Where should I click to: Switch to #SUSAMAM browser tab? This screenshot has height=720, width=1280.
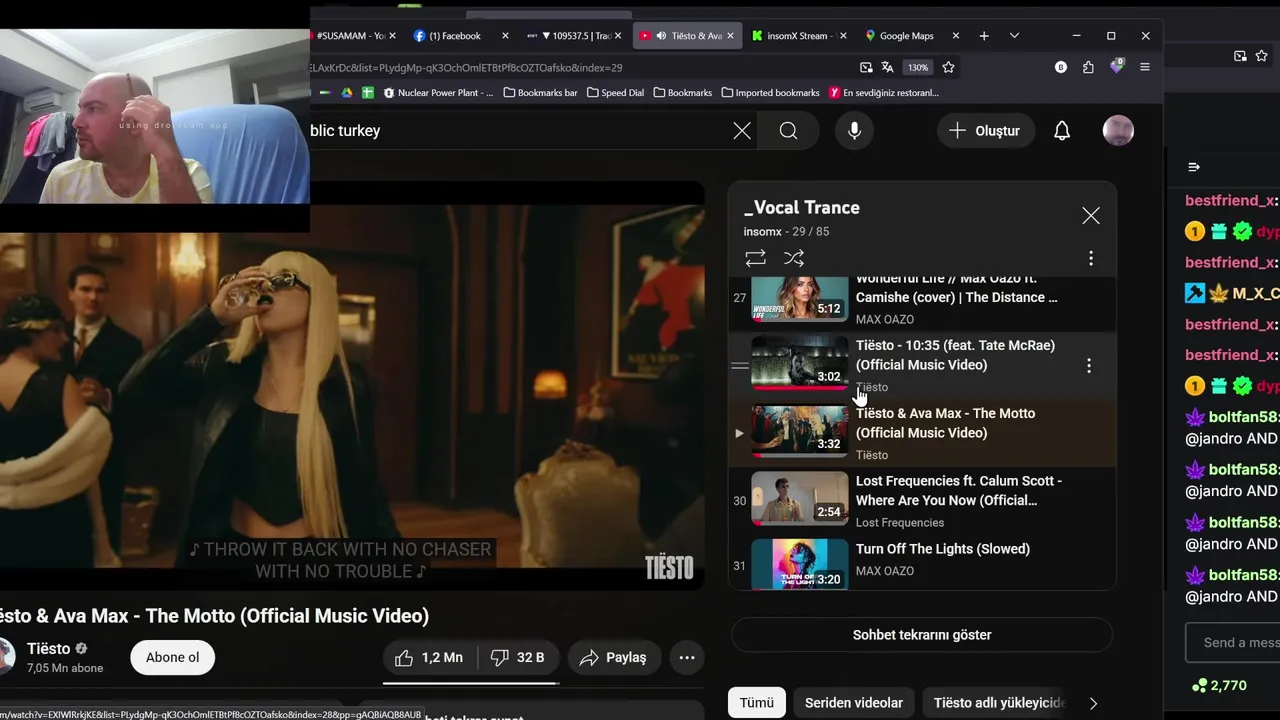click(x=350, y=36)
